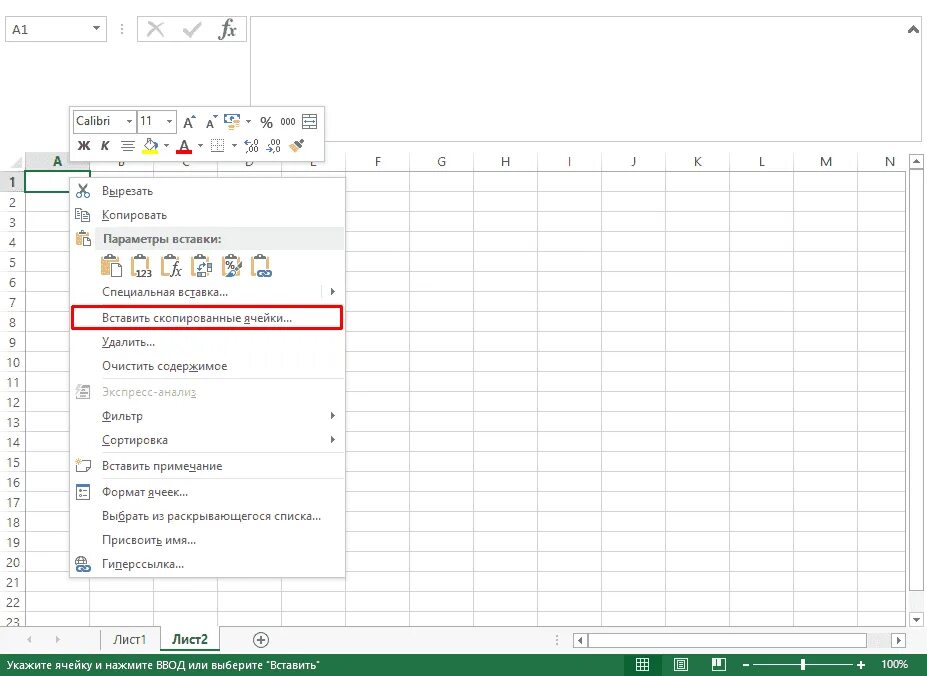Open the Фильтр submenu
Screen dimensions: 927x676
(207, 416)
